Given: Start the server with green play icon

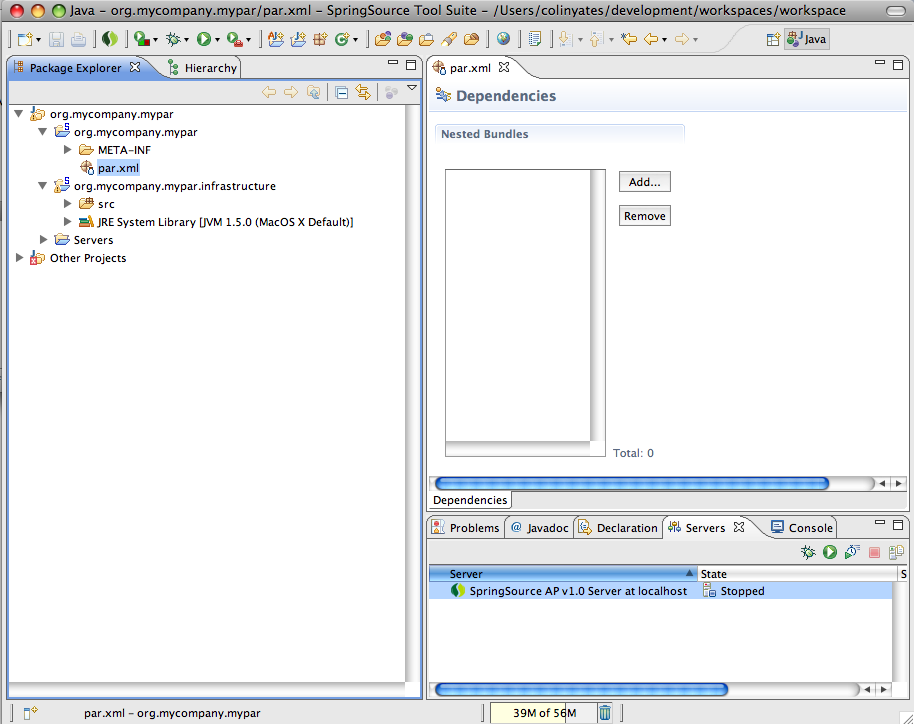Looking at the screenshot, I should [829, 551].
